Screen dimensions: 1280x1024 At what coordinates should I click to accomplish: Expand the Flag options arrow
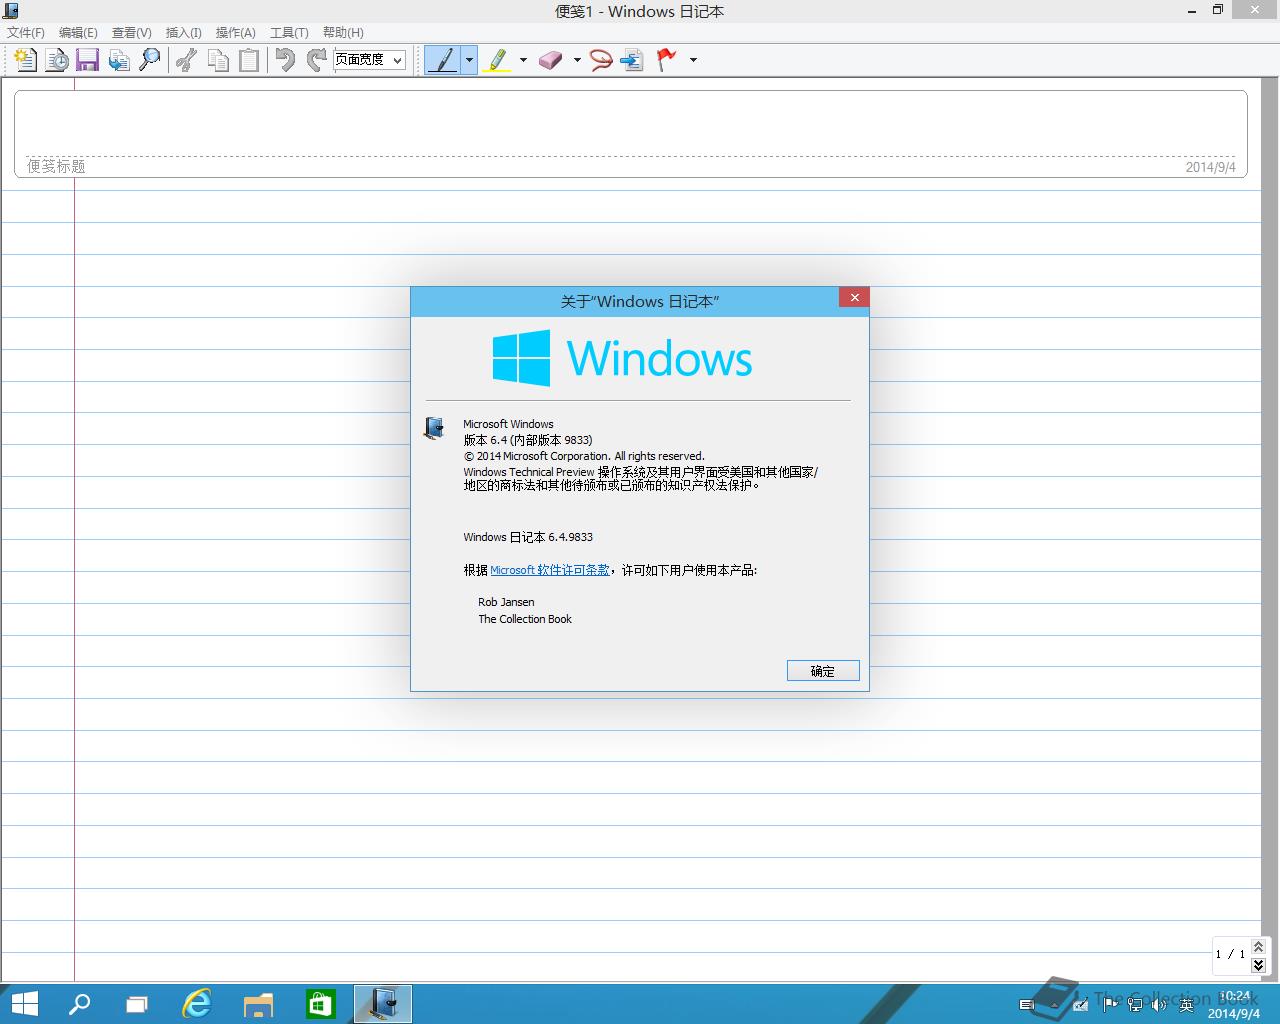coord(693,60)
